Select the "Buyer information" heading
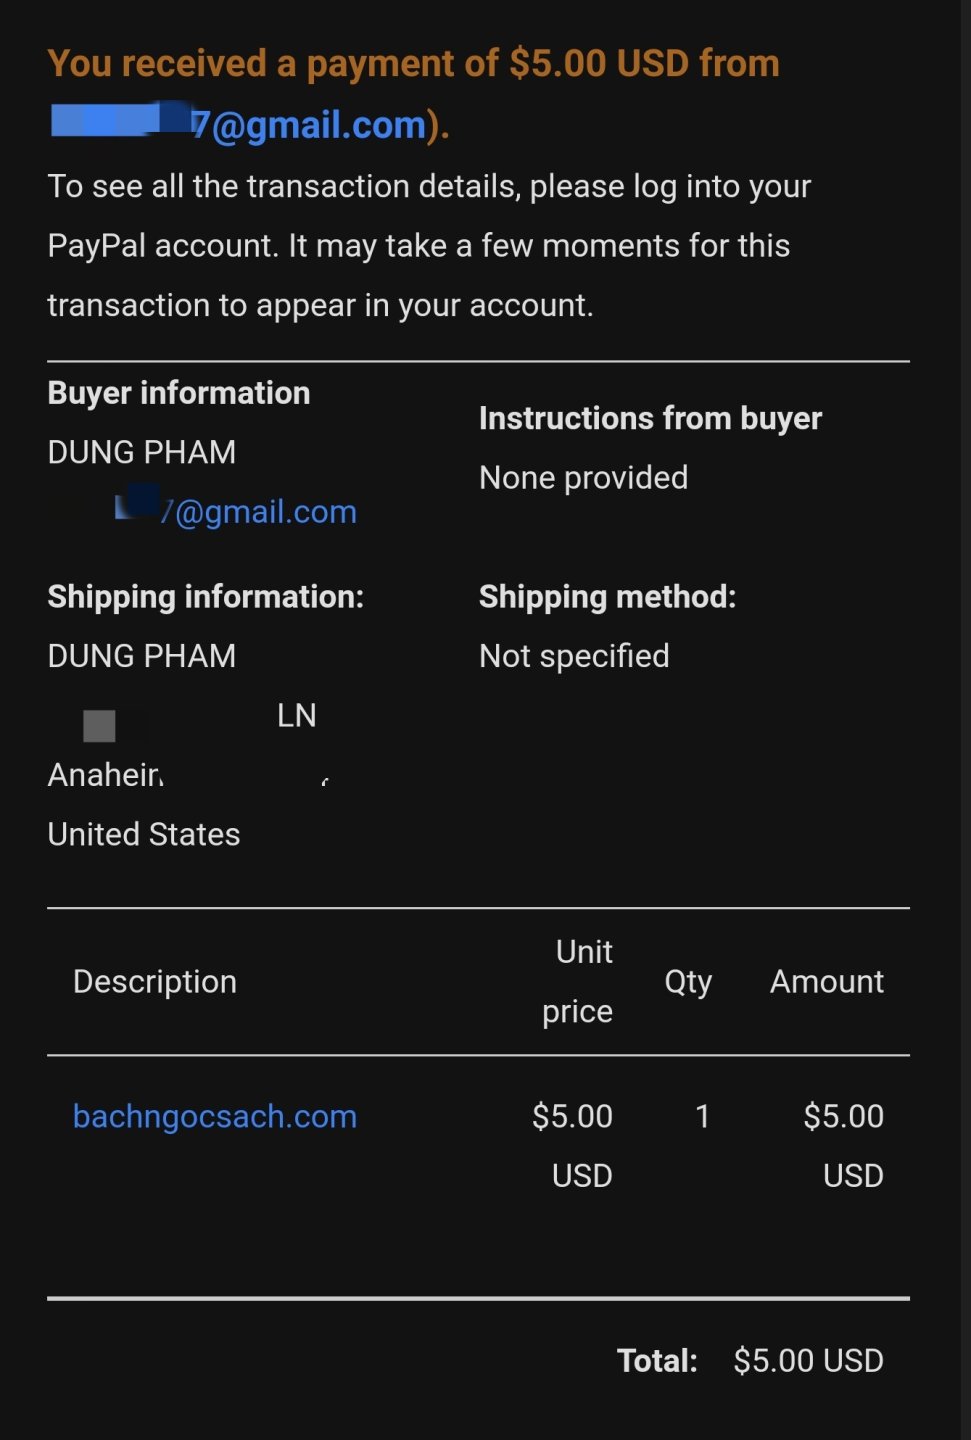 (179, 393)
